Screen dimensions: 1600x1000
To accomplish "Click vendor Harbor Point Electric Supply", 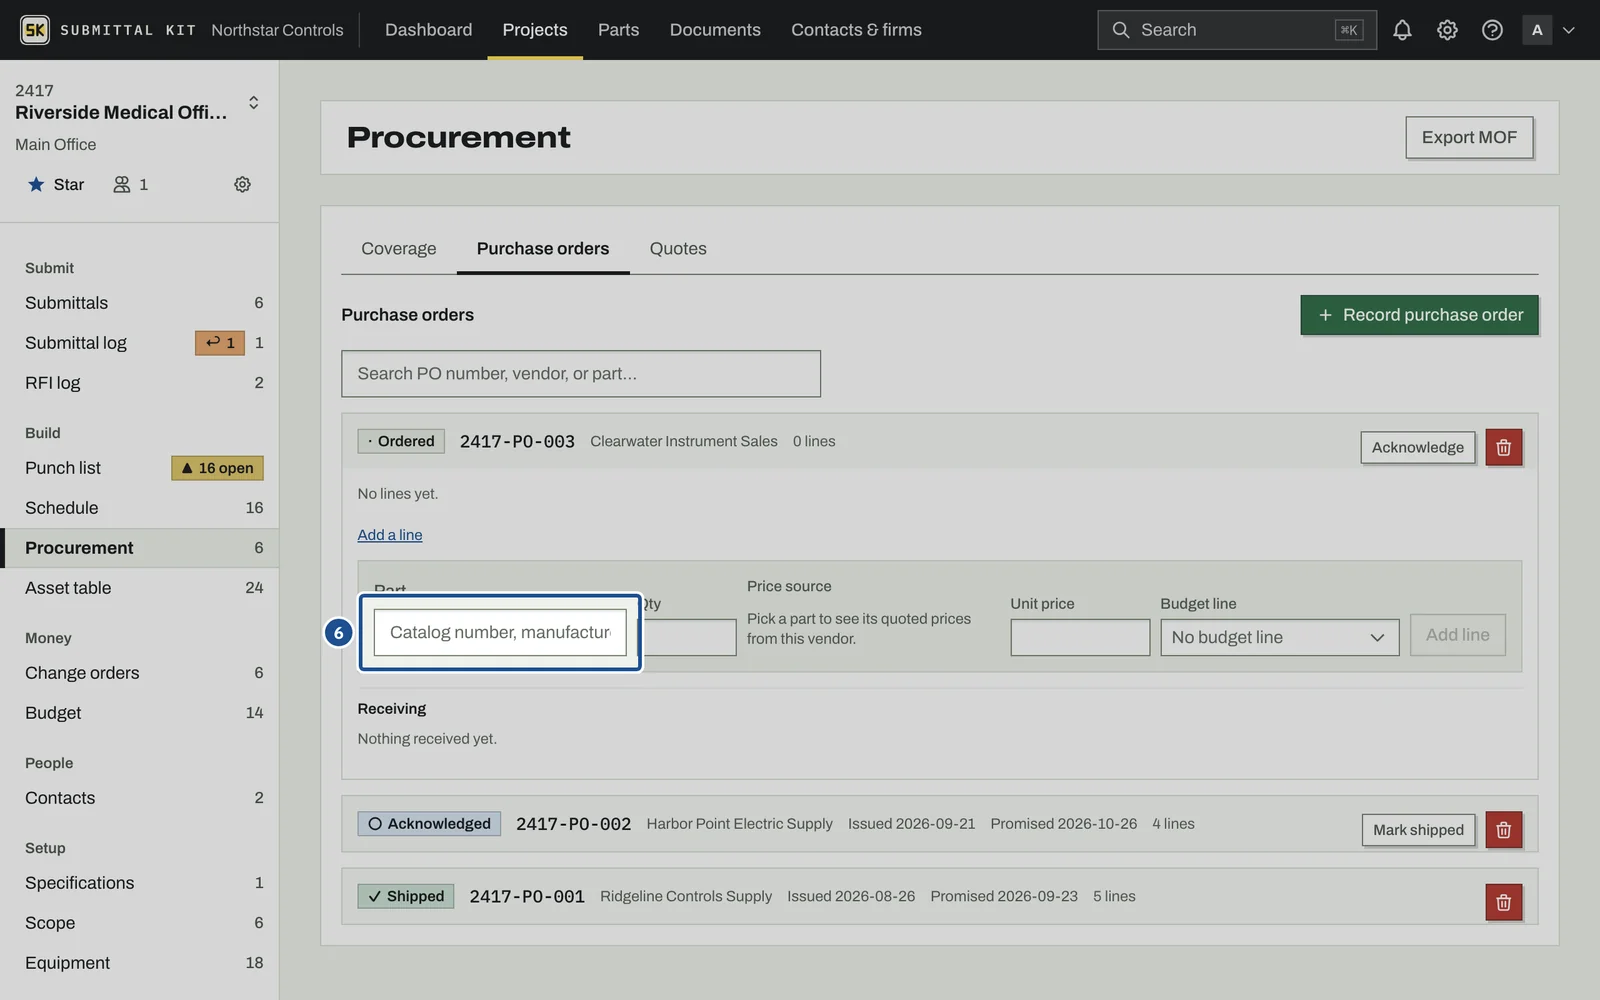I will (x=739, y=824).
